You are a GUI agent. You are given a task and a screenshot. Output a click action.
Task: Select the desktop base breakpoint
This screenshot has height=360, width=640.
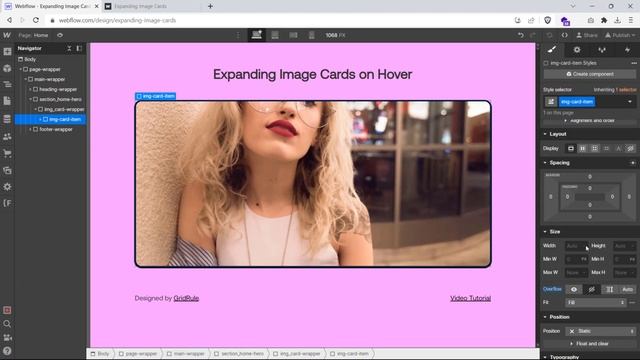pos(257,35)
